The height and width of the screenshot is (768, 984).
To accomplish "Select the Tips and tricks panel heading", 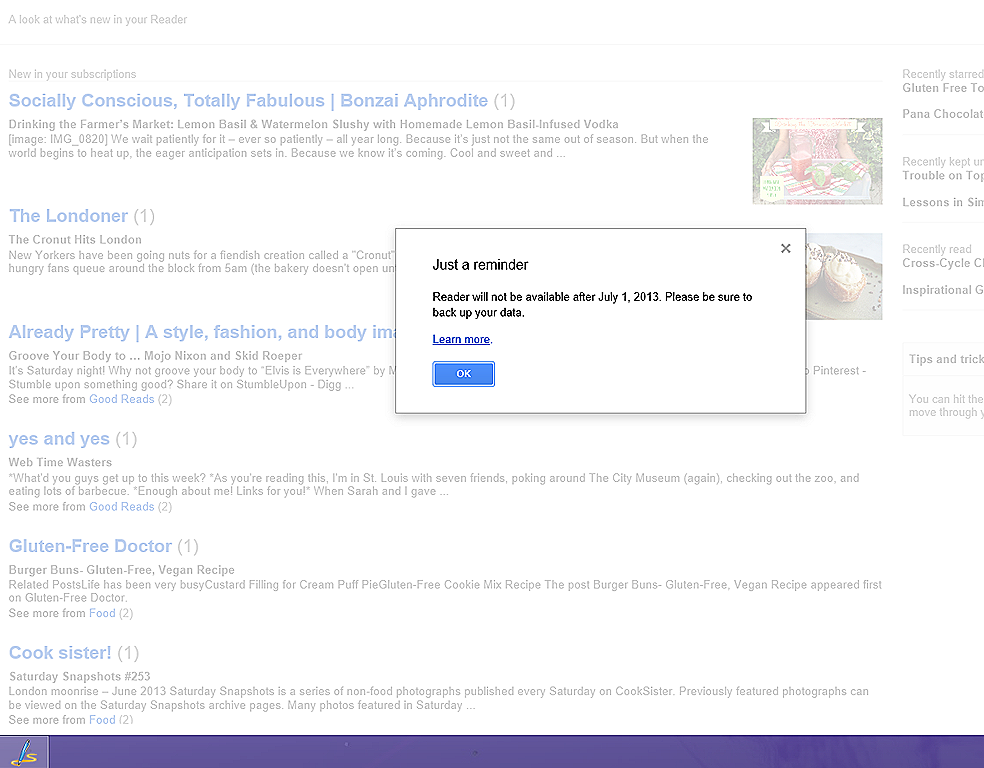I will click(x=946, y=359).
